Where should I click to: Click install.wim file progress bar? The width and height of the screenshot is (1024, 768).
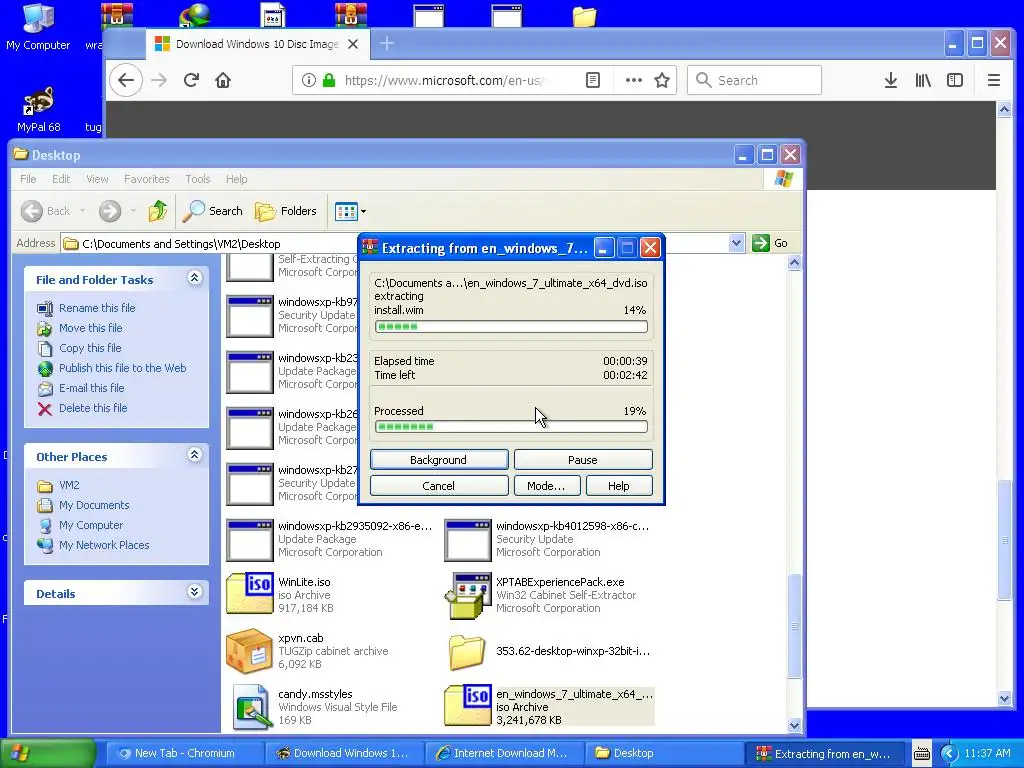[x=511, y=327]
